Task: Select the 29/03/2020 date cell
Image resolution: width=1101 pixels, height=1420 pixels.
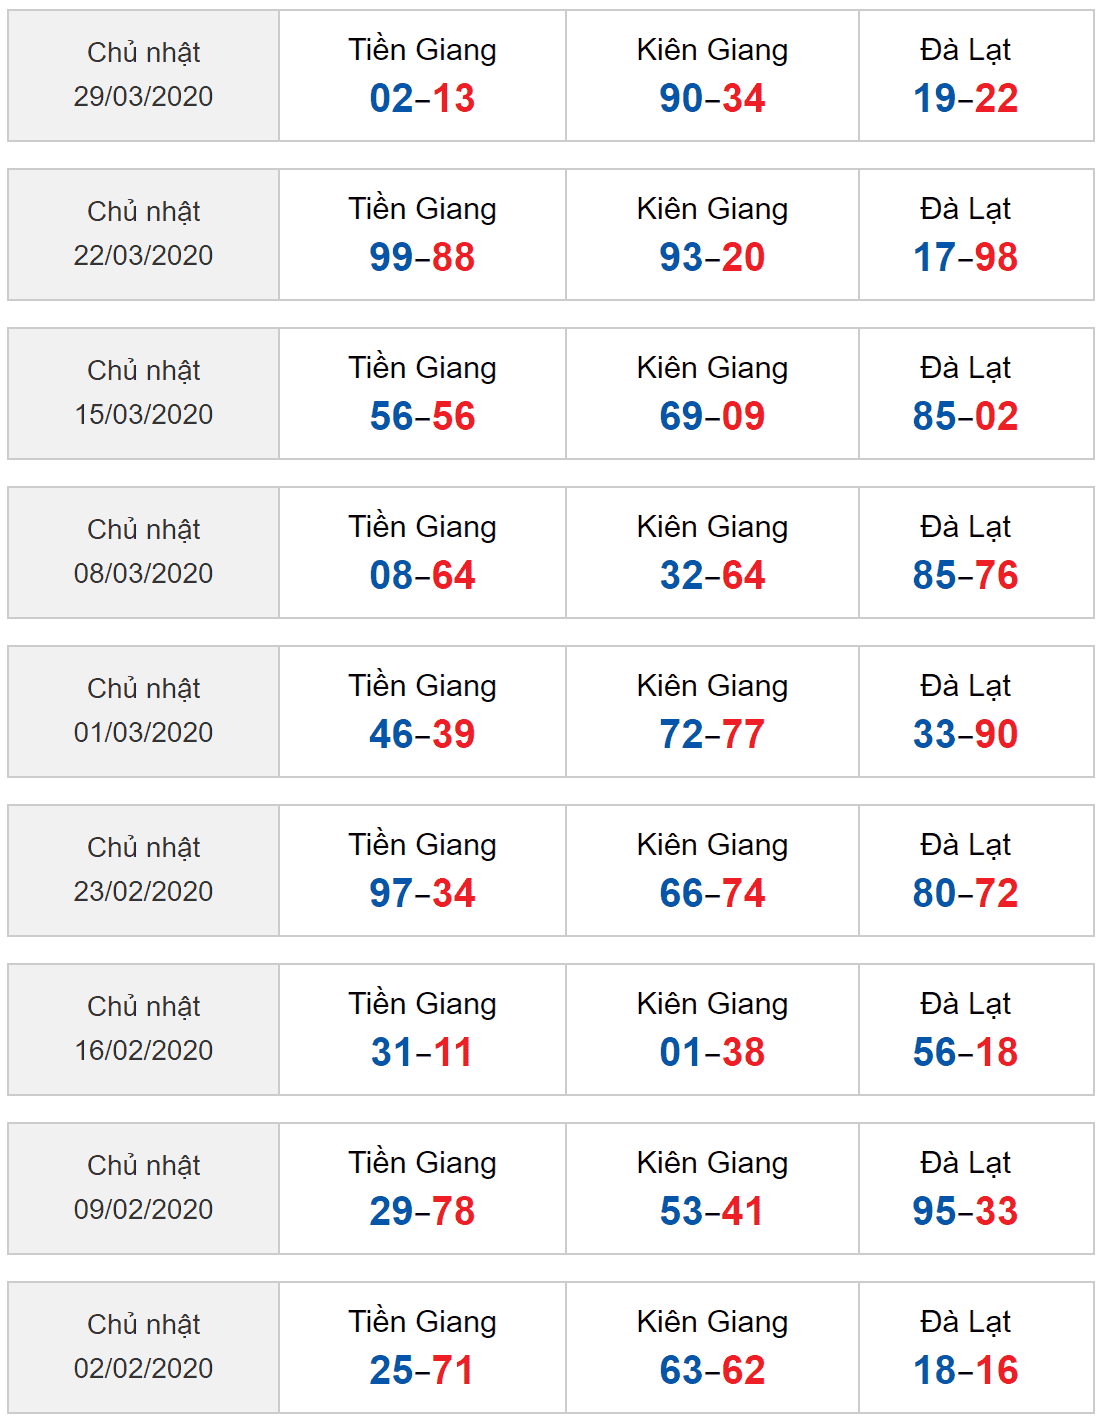Action: (143, 75)
